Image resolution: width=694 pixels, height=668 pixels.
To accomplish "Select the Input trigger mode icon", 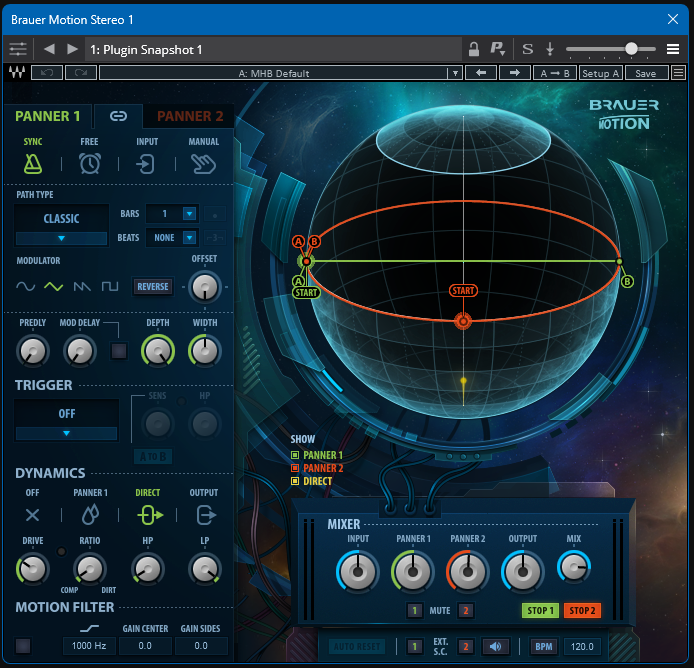I will coord(146,164).
